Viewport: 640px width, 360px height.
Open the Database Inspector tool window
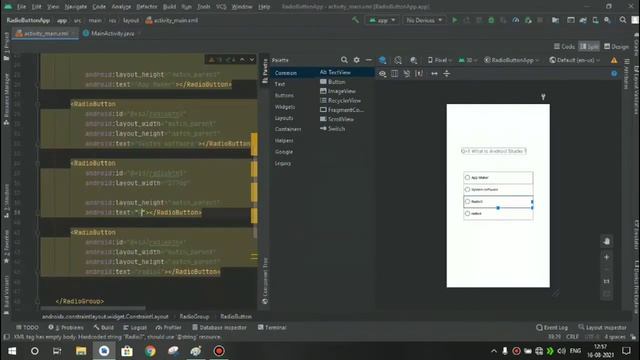click(219, 327)
